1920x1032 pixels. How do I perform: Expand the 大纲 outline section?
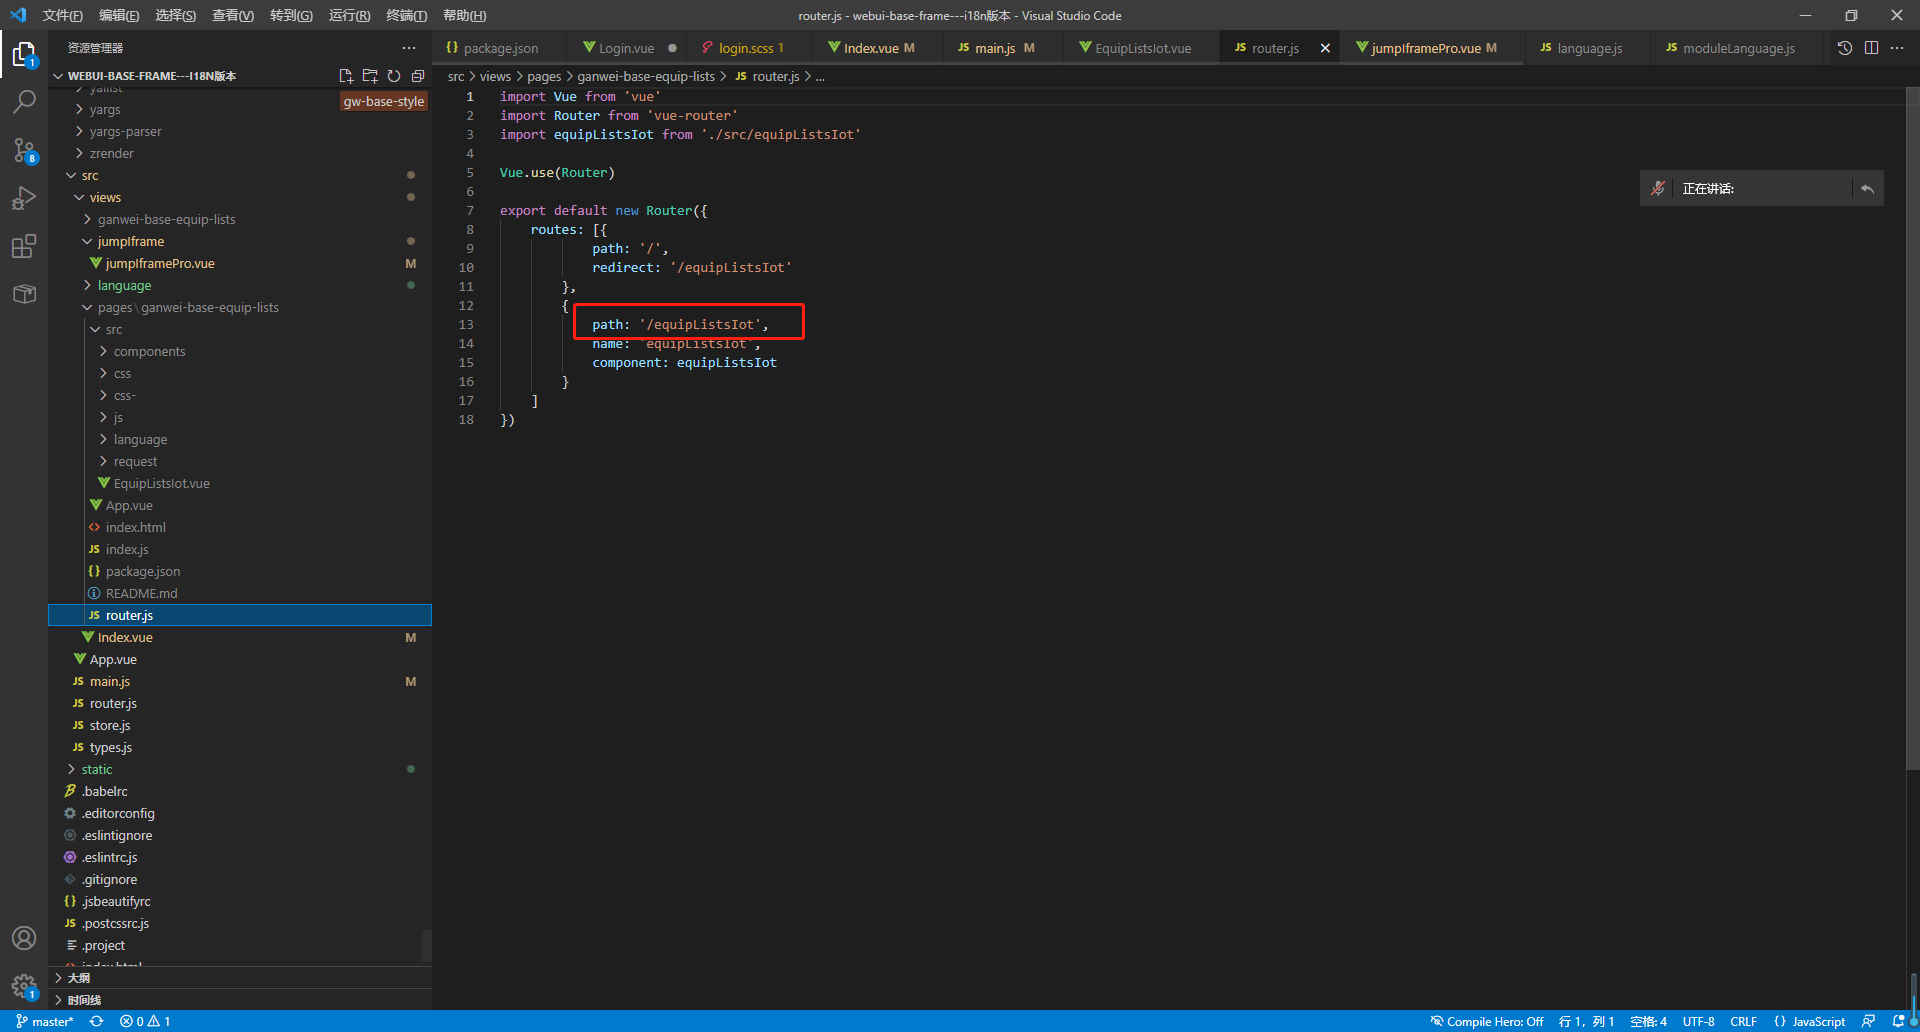(79, 978)
